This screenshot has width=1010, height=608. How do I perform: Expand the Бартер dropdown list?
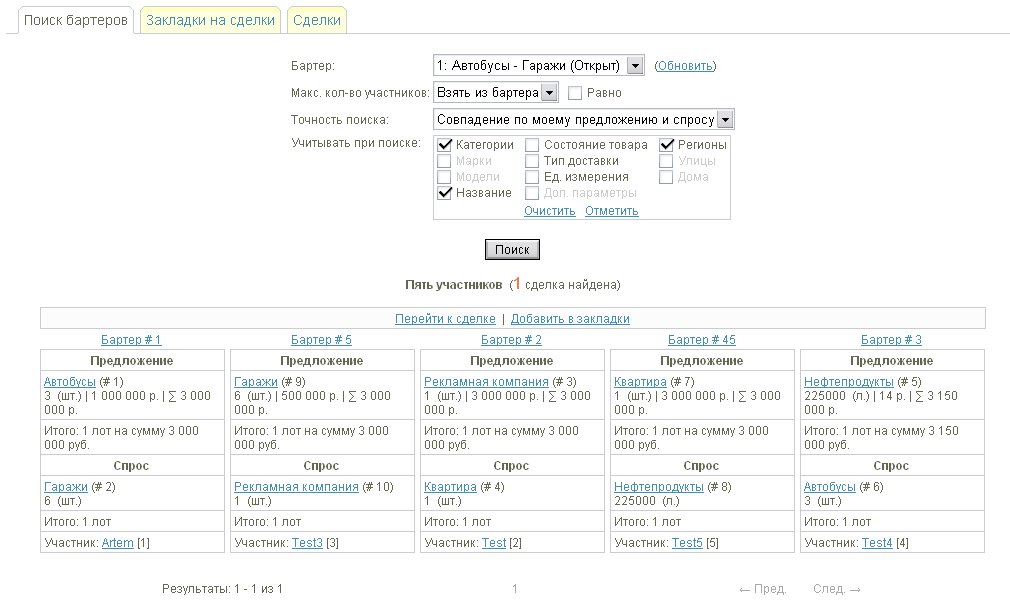(x=634, y=66)
